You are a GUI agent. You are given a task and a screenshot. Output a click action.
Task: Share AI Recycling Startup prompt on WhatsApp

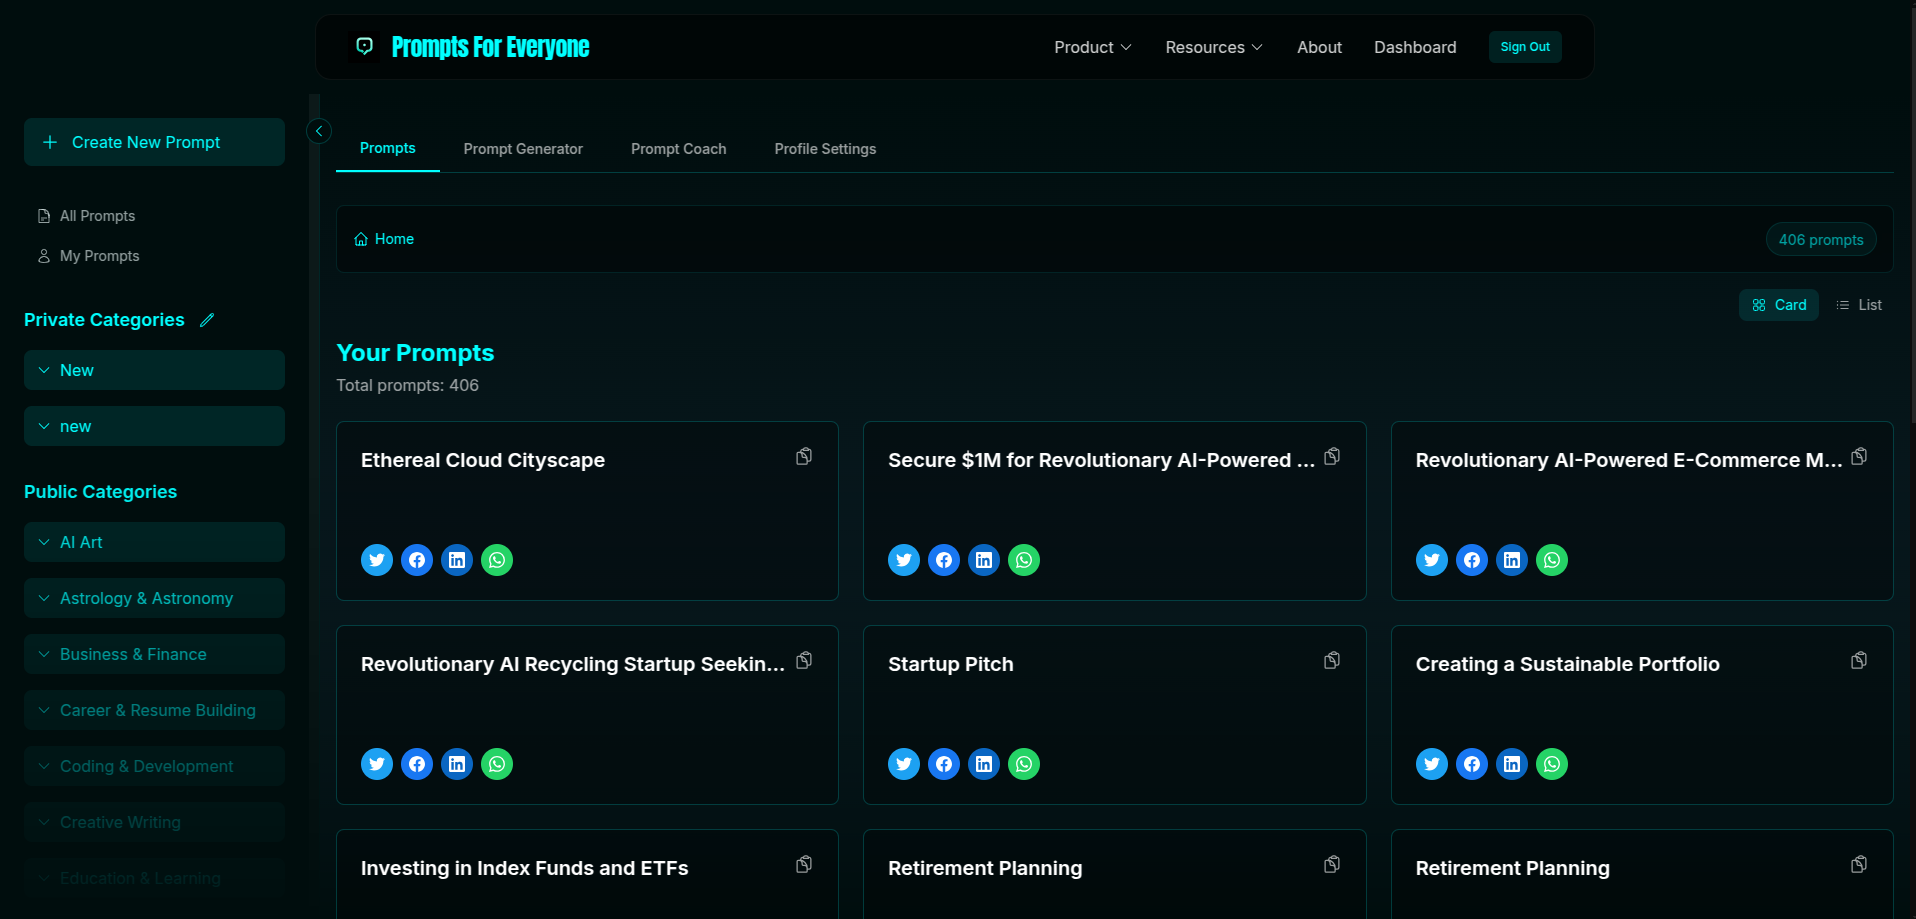[x=497, y=764]
